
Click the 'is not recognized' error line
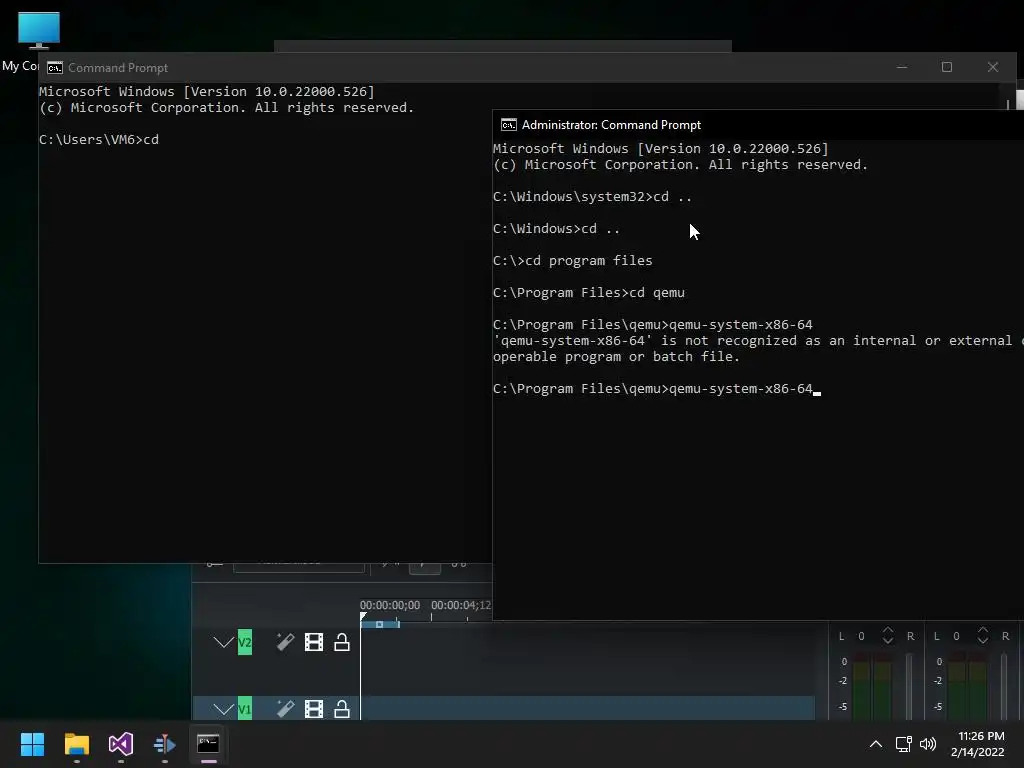758,341
